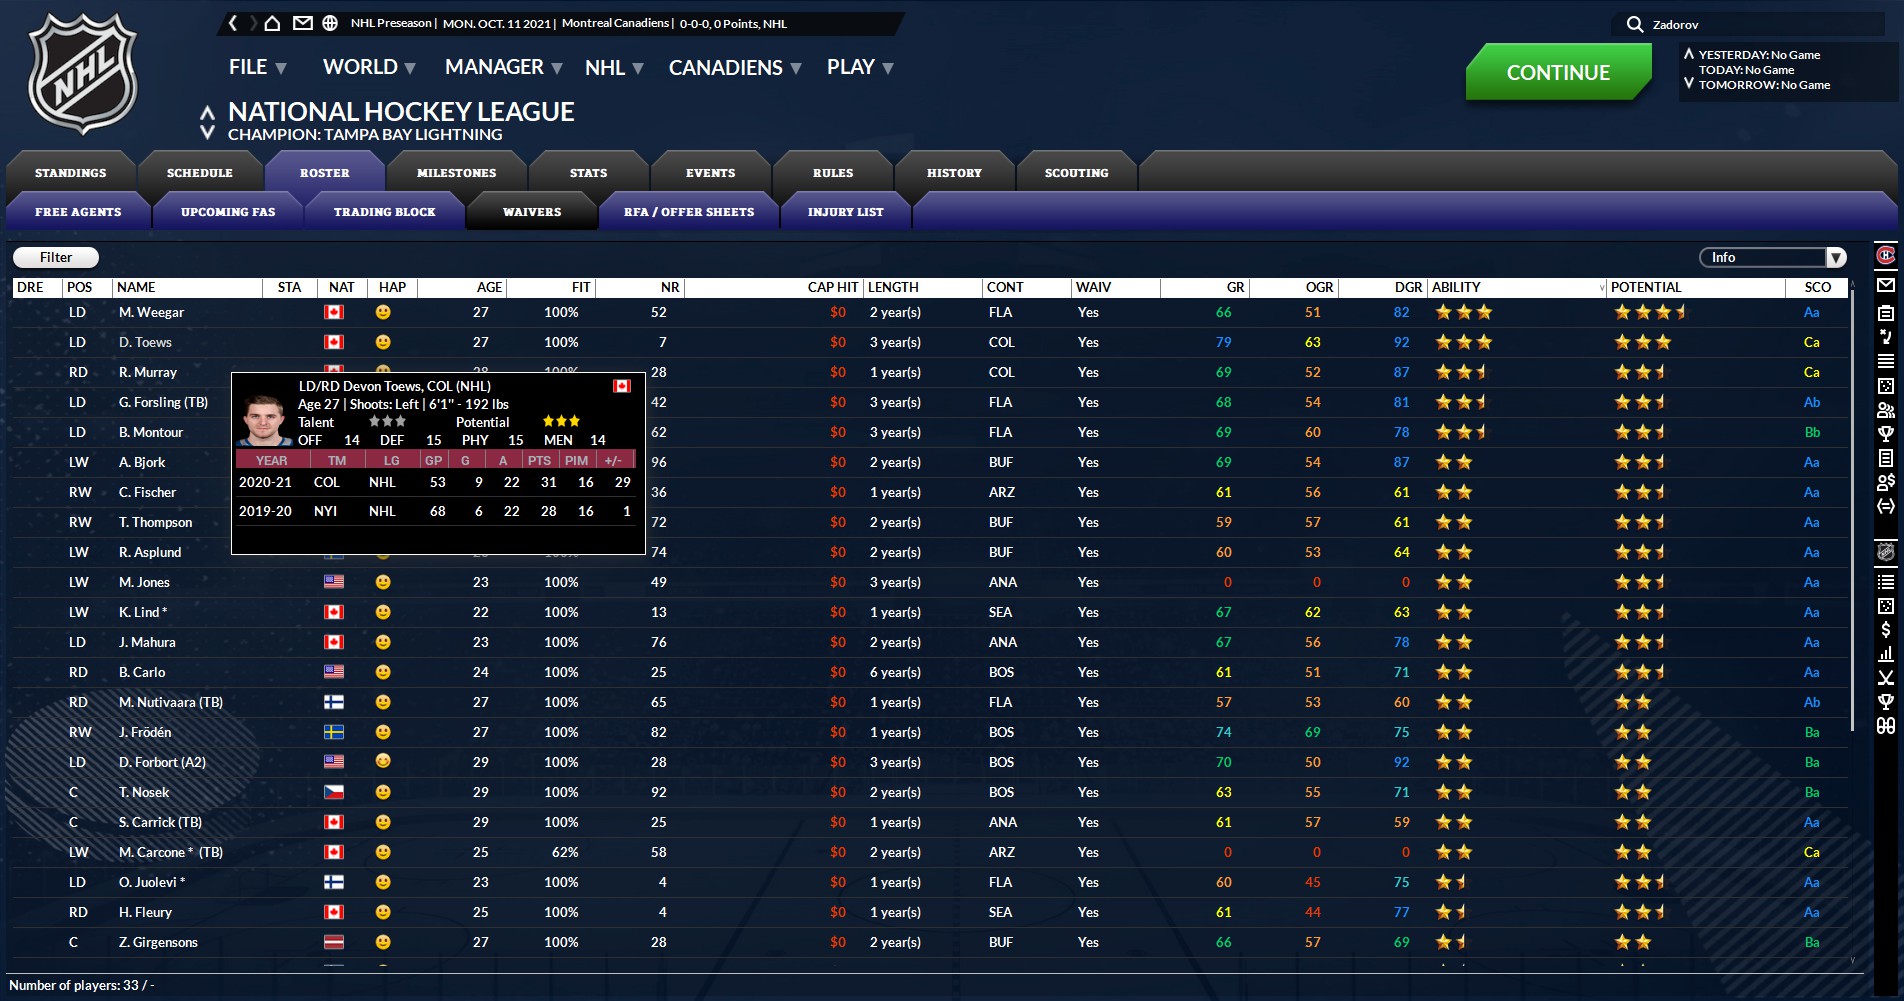This screenshot has height=1001, width=1904.
Task: Open the home screen icon
Action: tap(272, 23)
